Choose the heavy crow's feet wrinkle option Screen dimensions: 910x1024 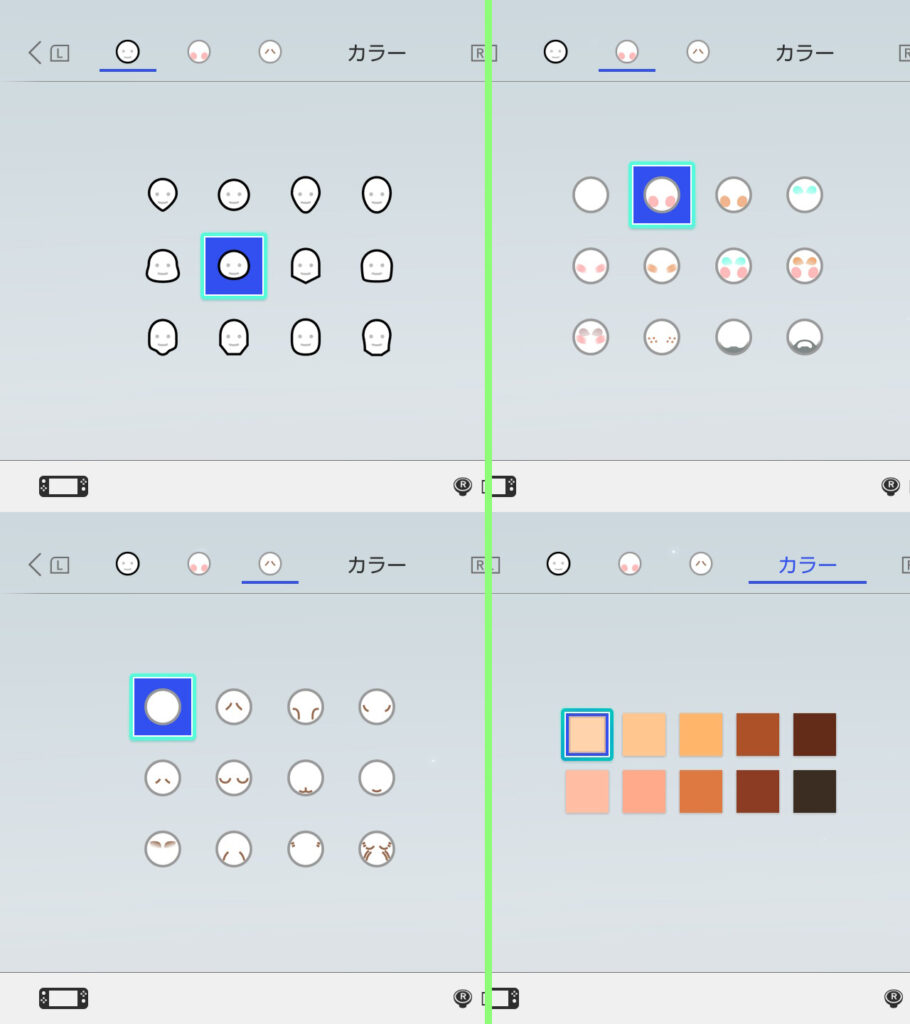377,849
